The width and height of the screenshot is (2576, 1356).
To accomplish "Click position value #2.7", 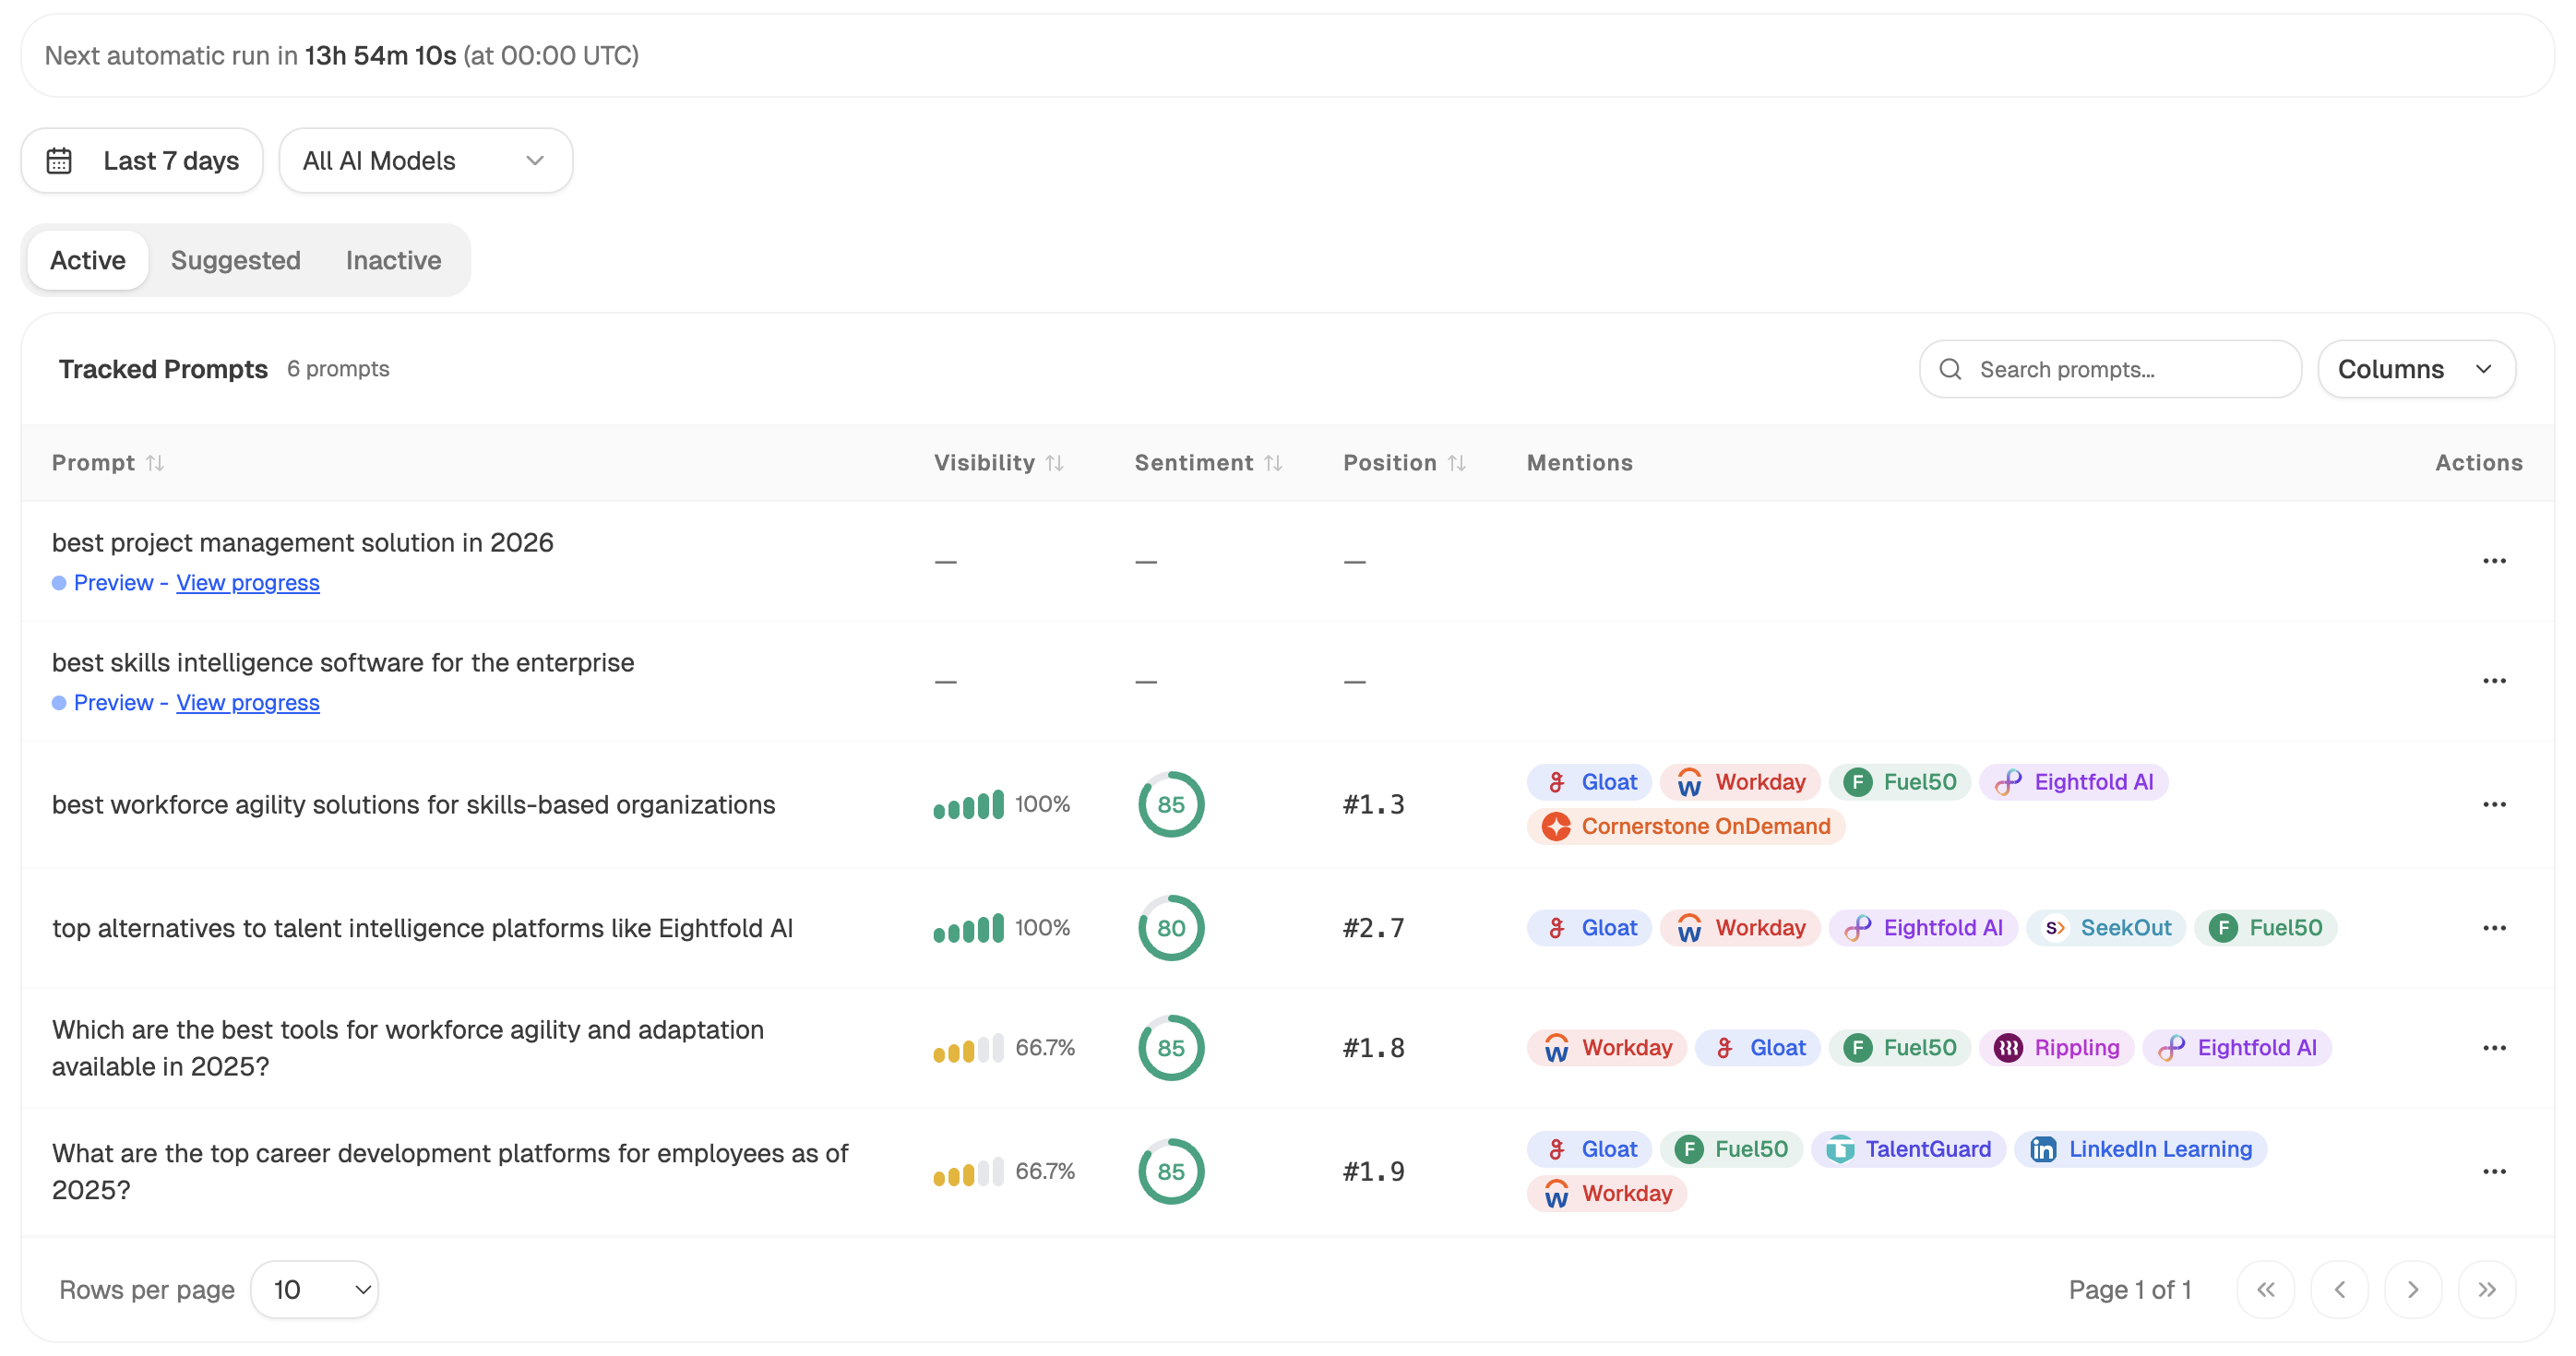I will [x=1373, y=928].
